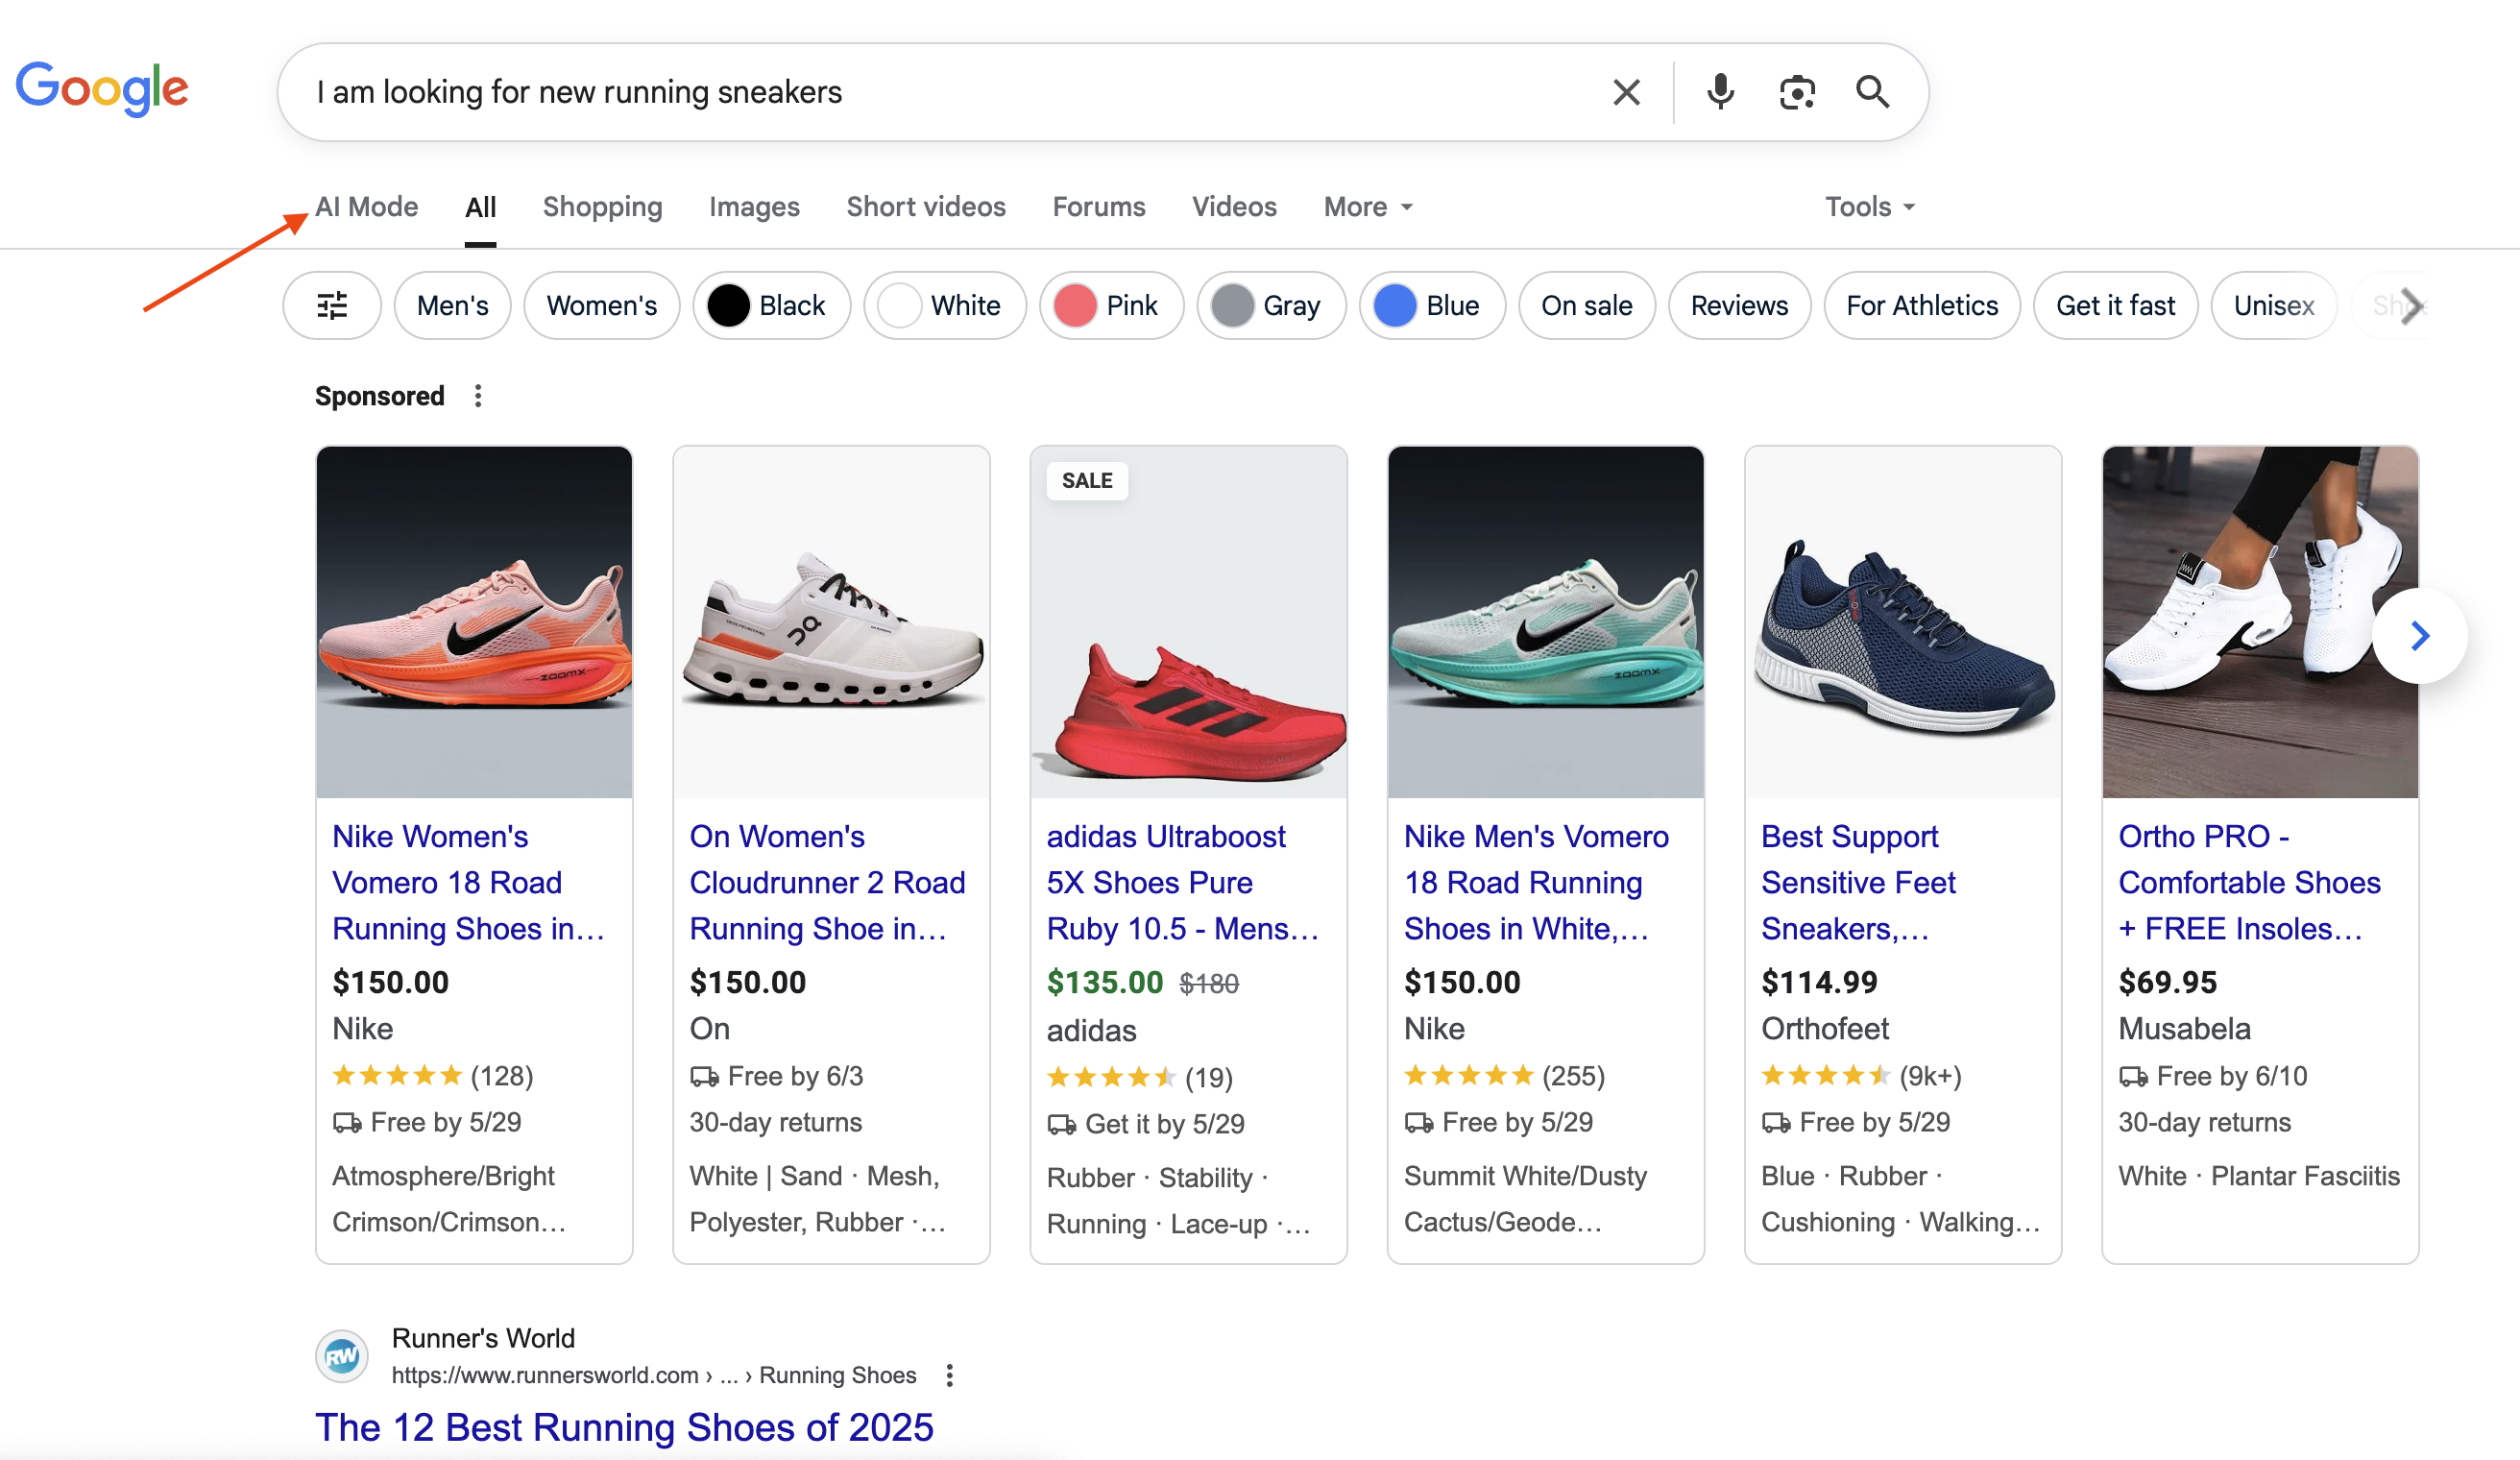The height and width of the screenshot is (1460, 2520).
Task: Toggle the Reviews filter chip
Action: click(x=1739, y=305)
